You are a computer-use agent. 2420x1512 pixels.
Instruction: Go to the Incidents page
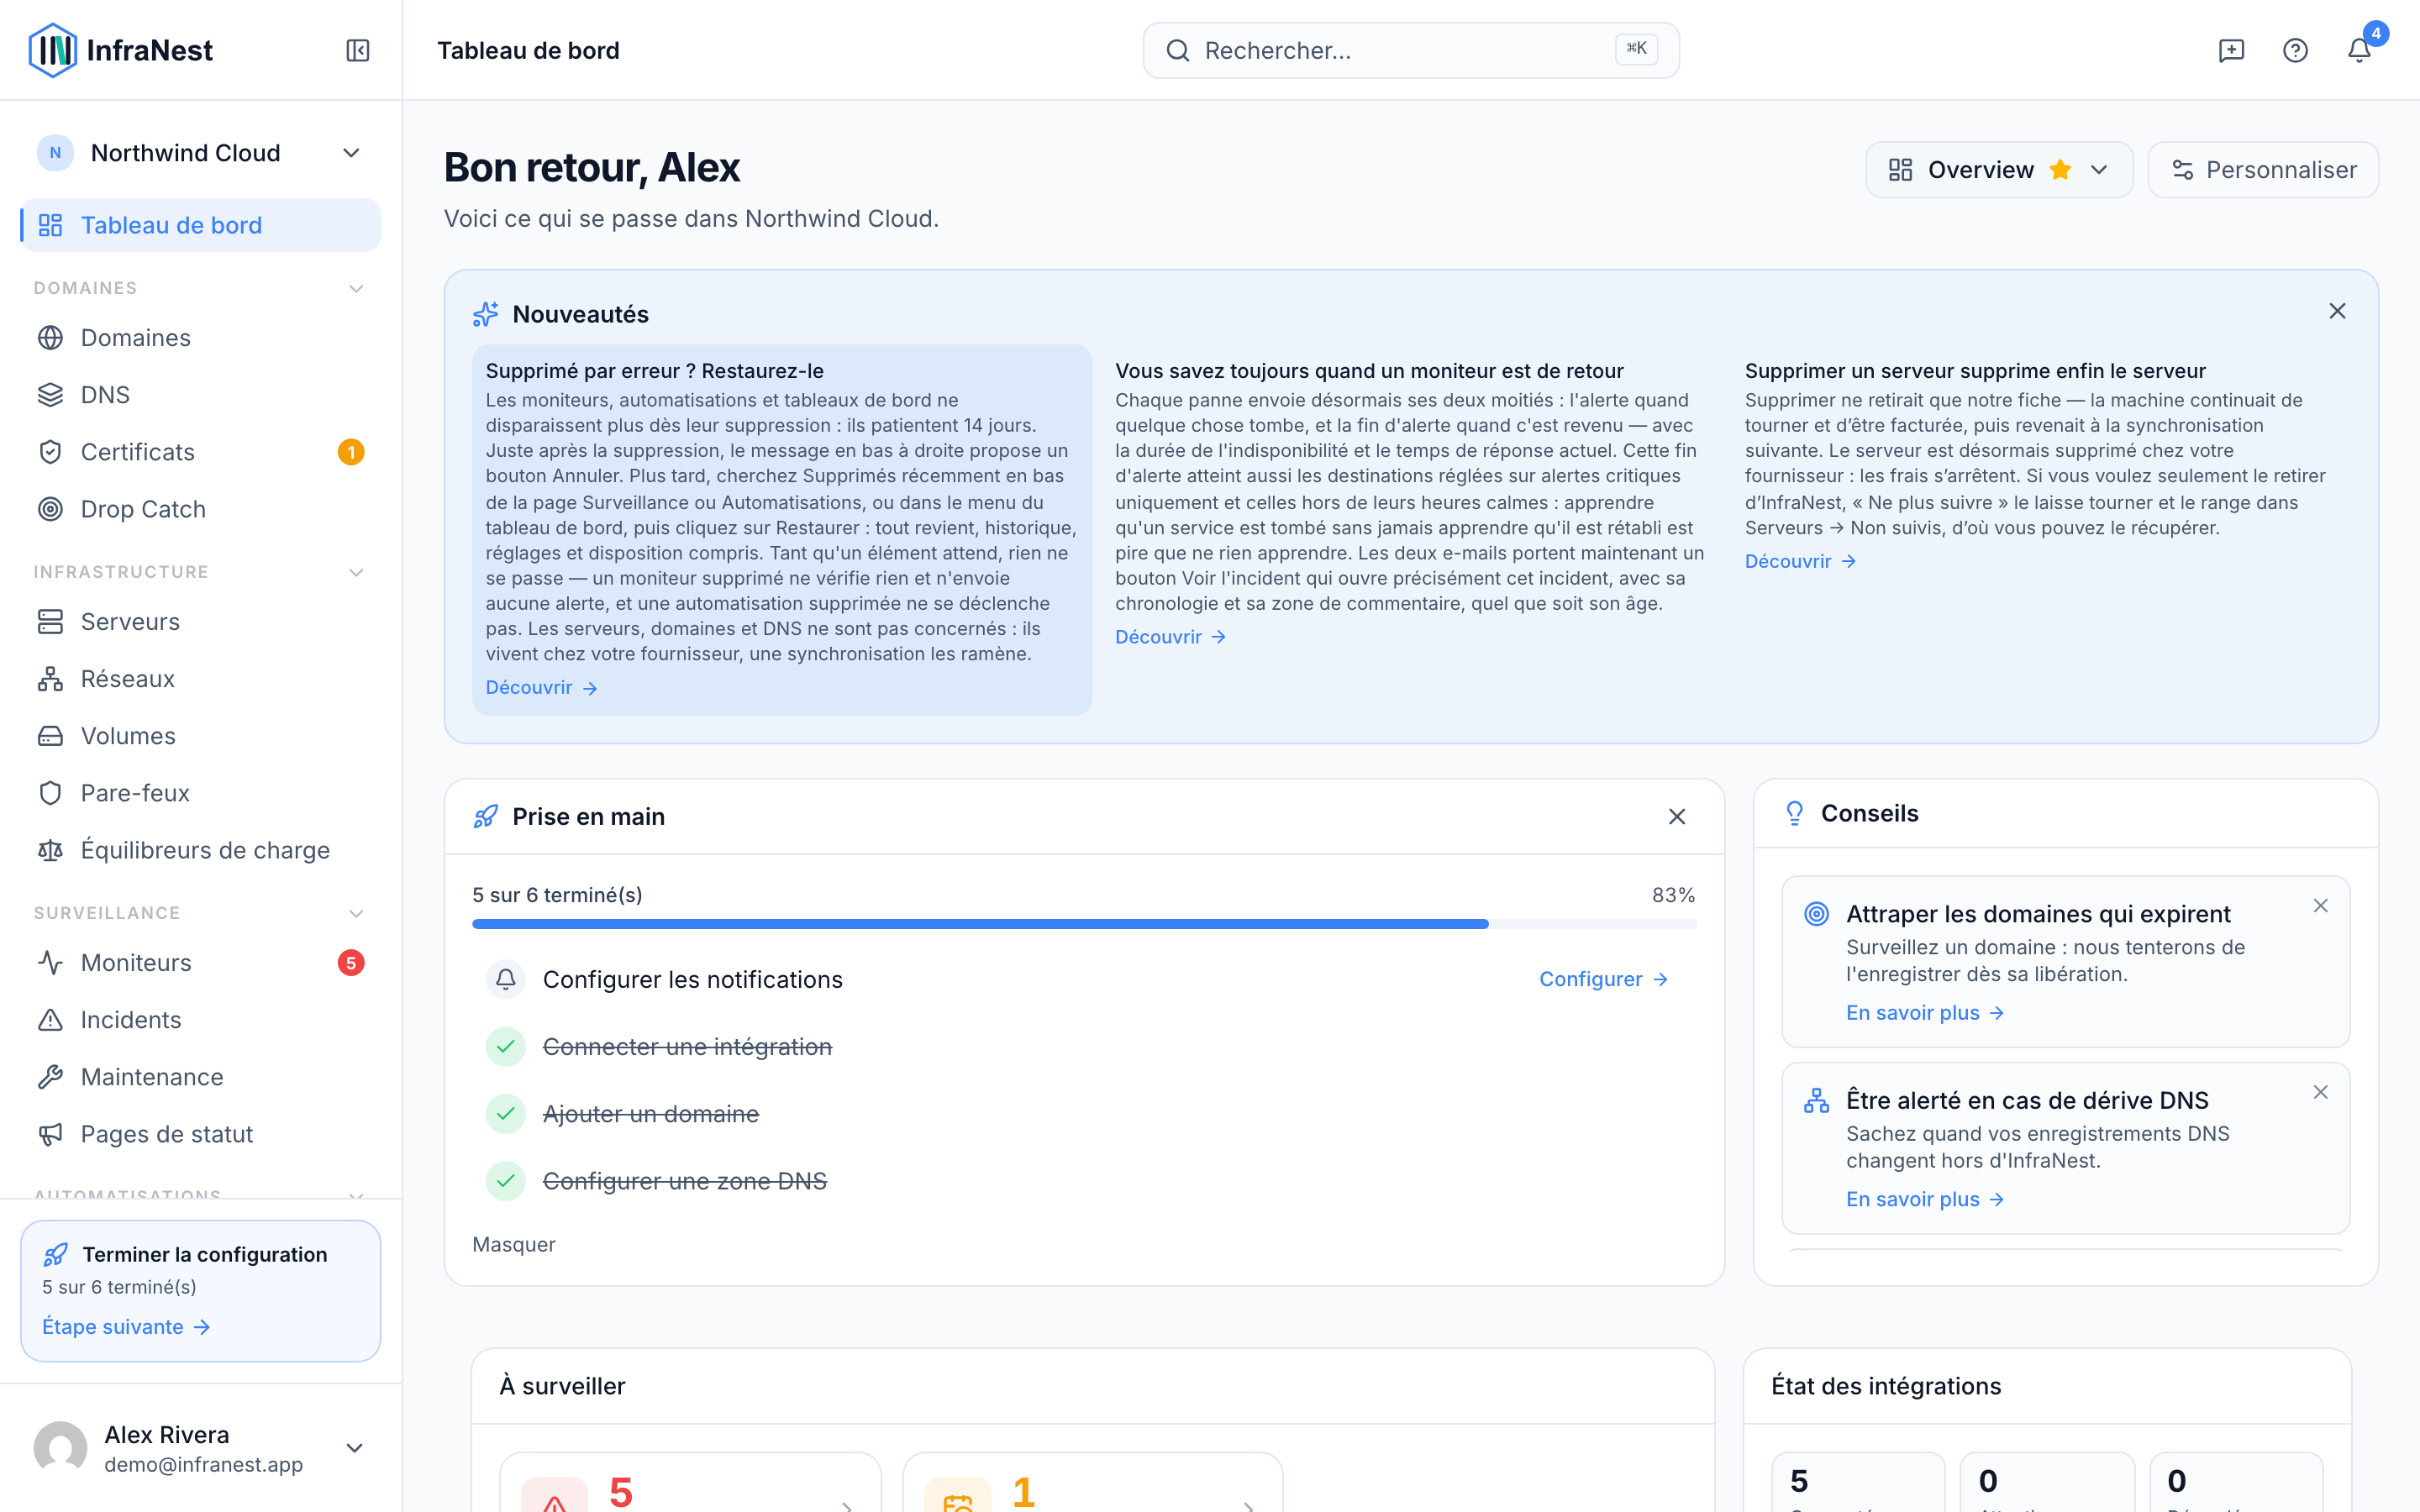200,1020
